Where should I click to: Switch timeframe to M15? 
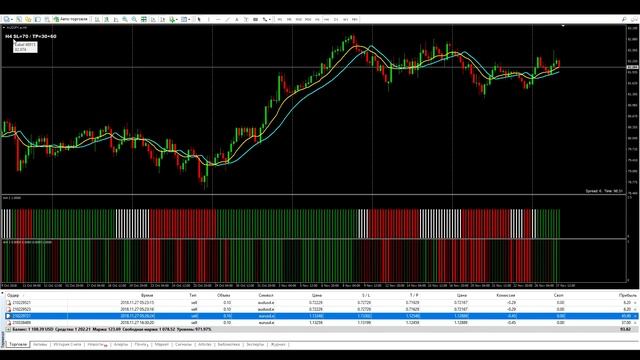click(298, 19)
